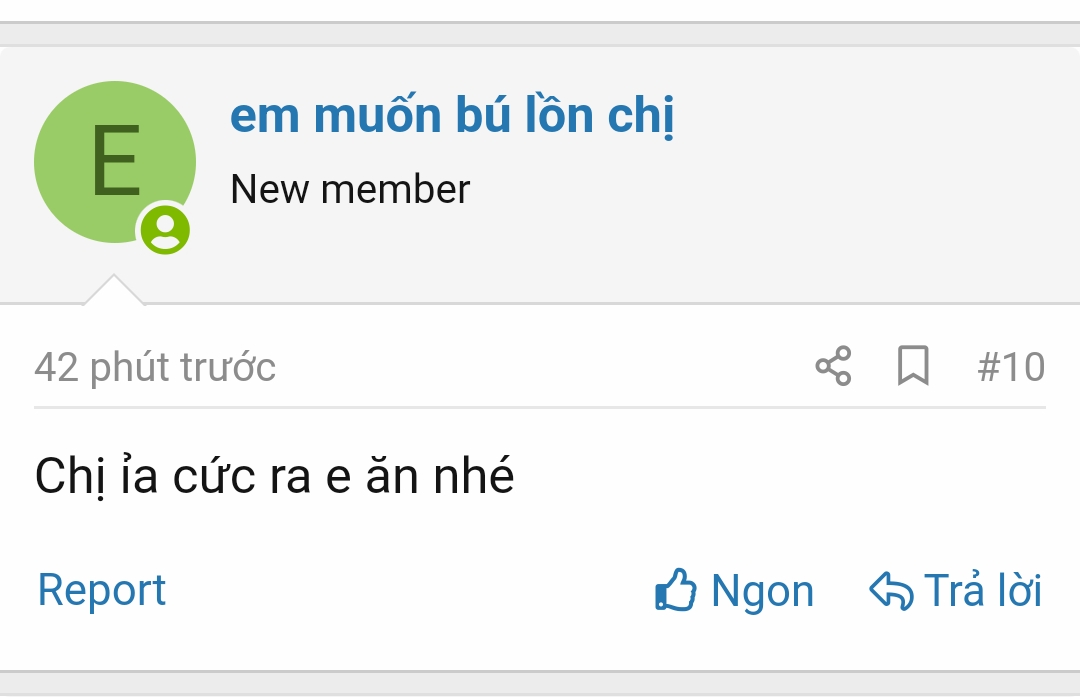The image size is (1080, 697).
Task: Open the poster's blue username link
Action: coord(452,117)
